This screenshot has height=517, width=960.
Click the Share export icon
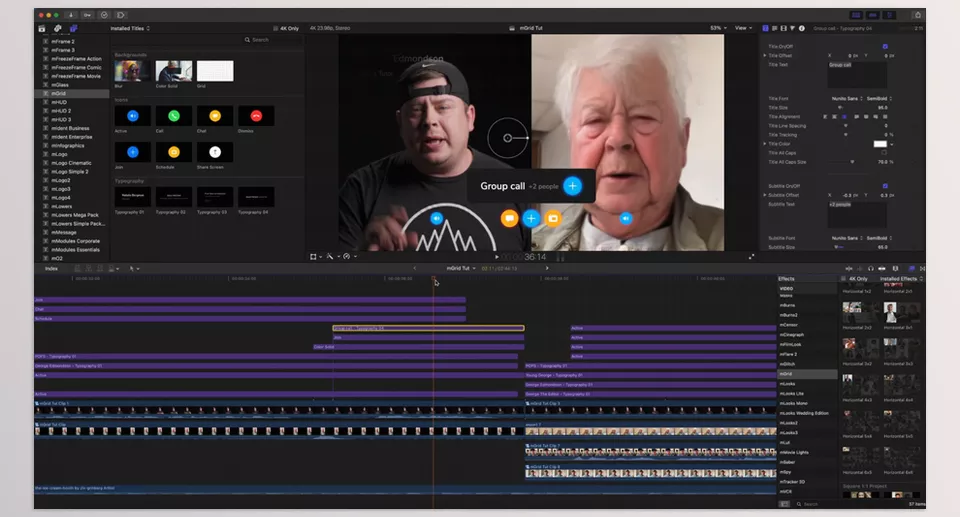pos(917,15)
